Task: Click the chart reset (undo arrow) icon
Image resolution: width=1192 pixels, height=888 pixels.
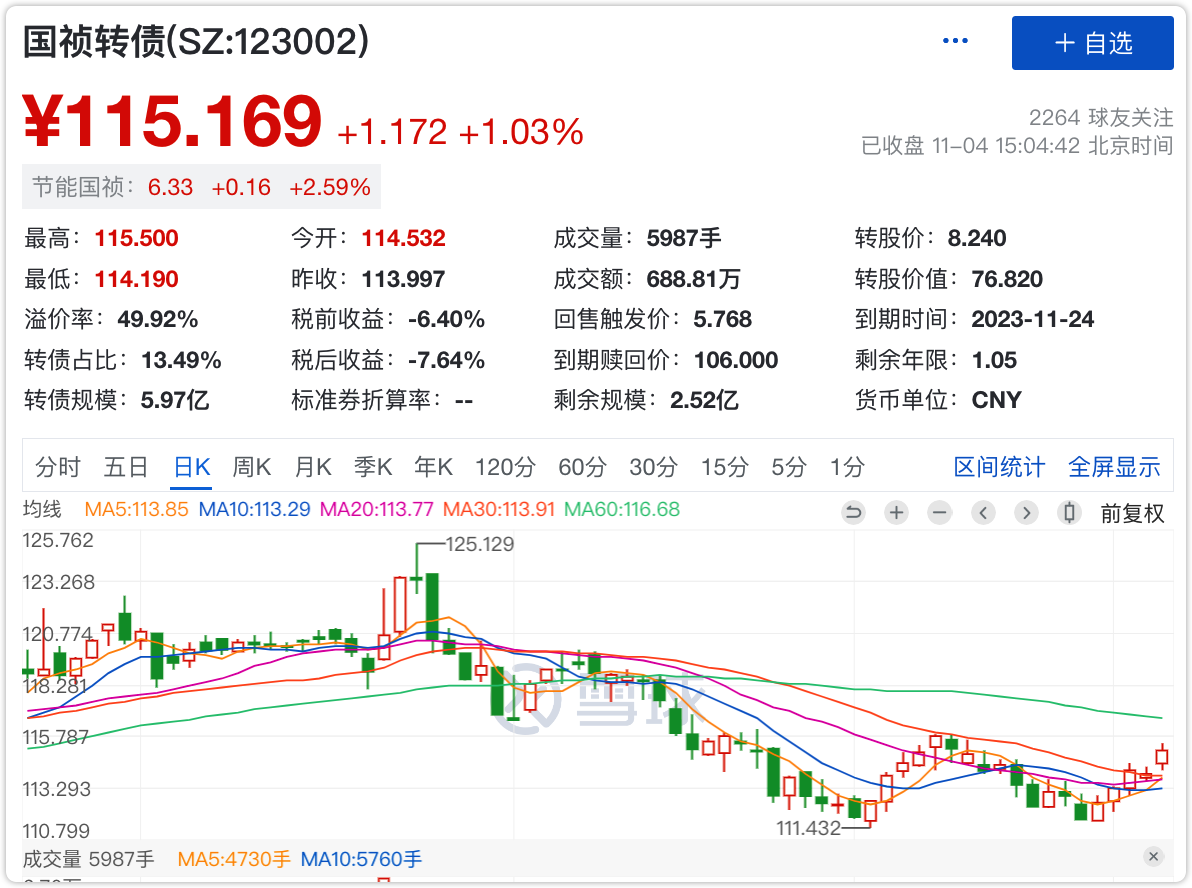Action: (x=853, y=513)
